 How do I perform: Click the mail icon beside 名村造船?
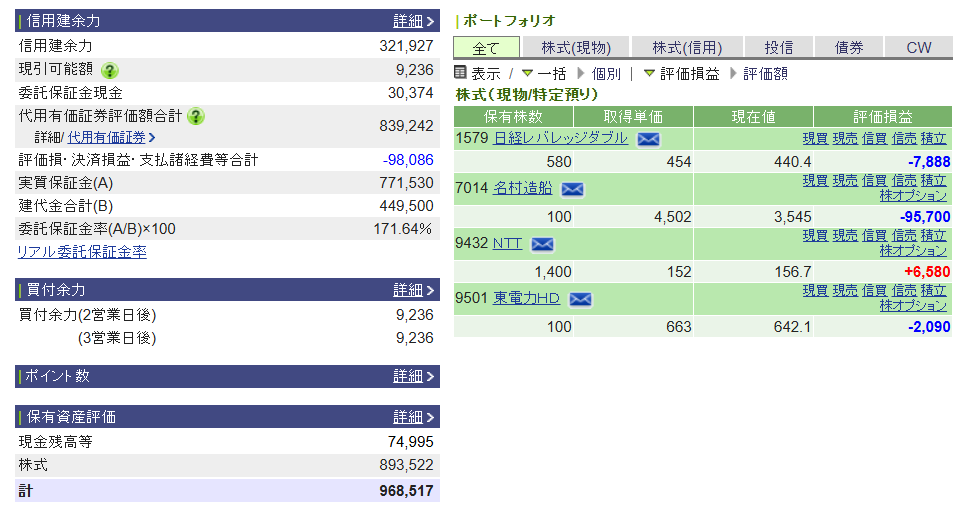pos(571,188)
